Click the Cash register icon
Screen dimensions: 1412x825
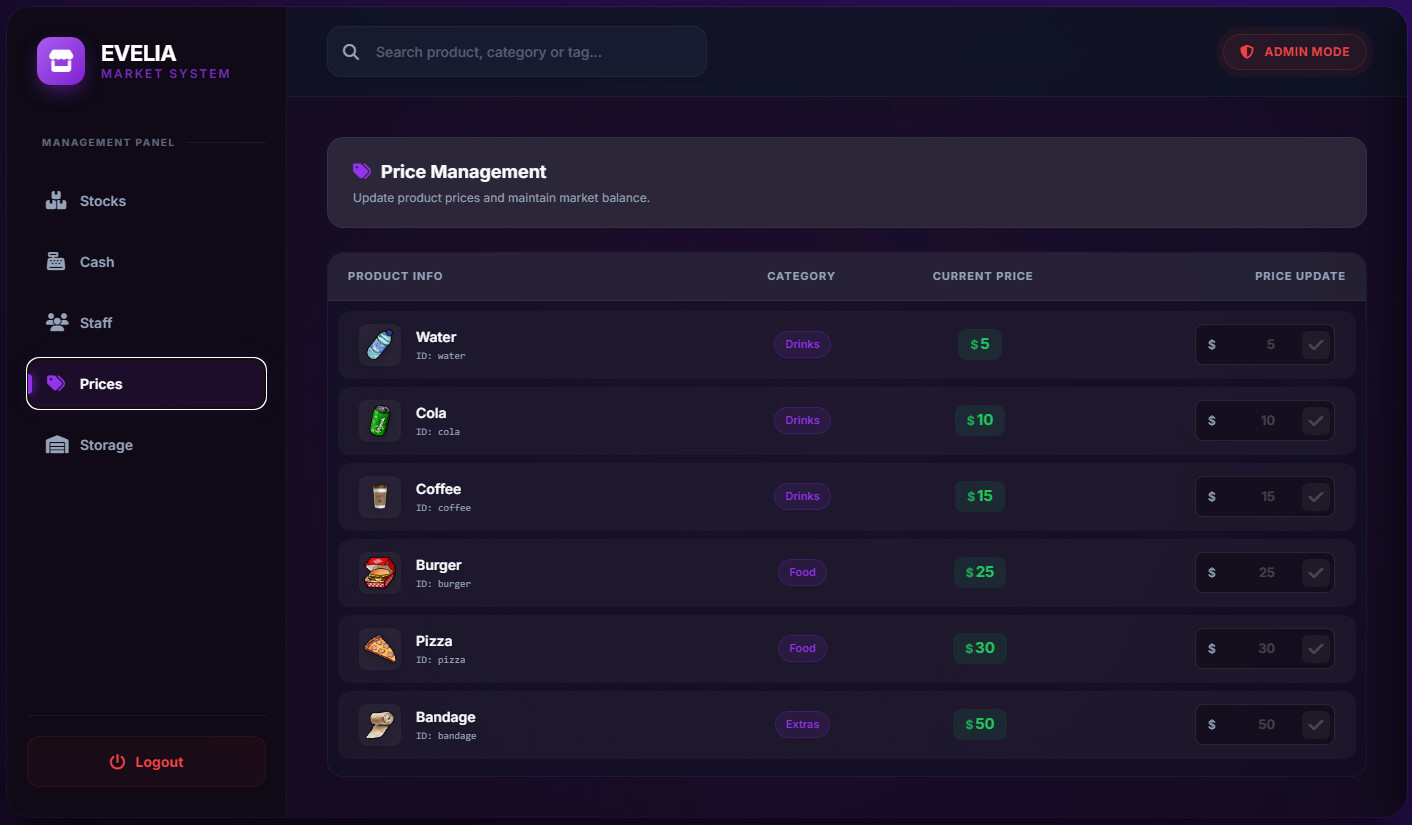(55, 261)
